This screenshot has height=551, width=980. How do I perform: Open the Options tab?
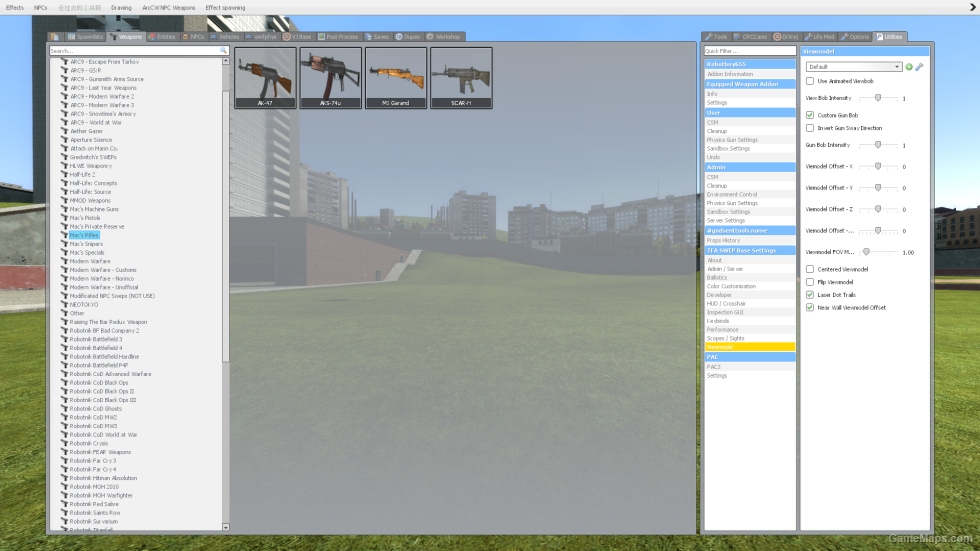[855, 37]
